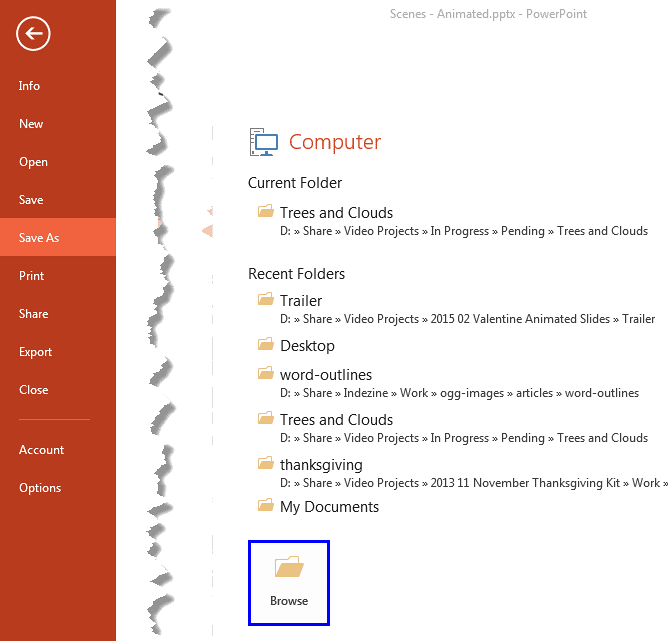The width and height of the screenshot is (668, 641).
Task: Open PowerPoint Options
Action: (40, 488)
